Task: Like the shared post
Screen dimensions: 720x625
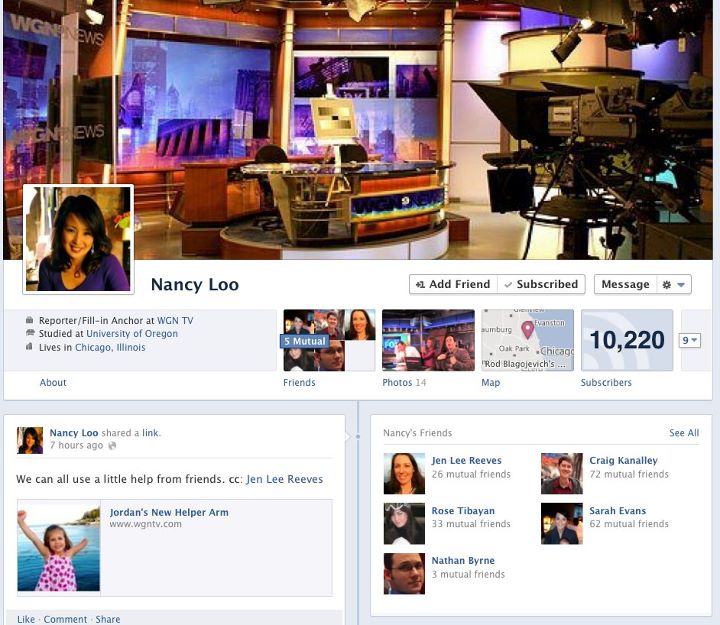Action: click(x=26, y=619)
